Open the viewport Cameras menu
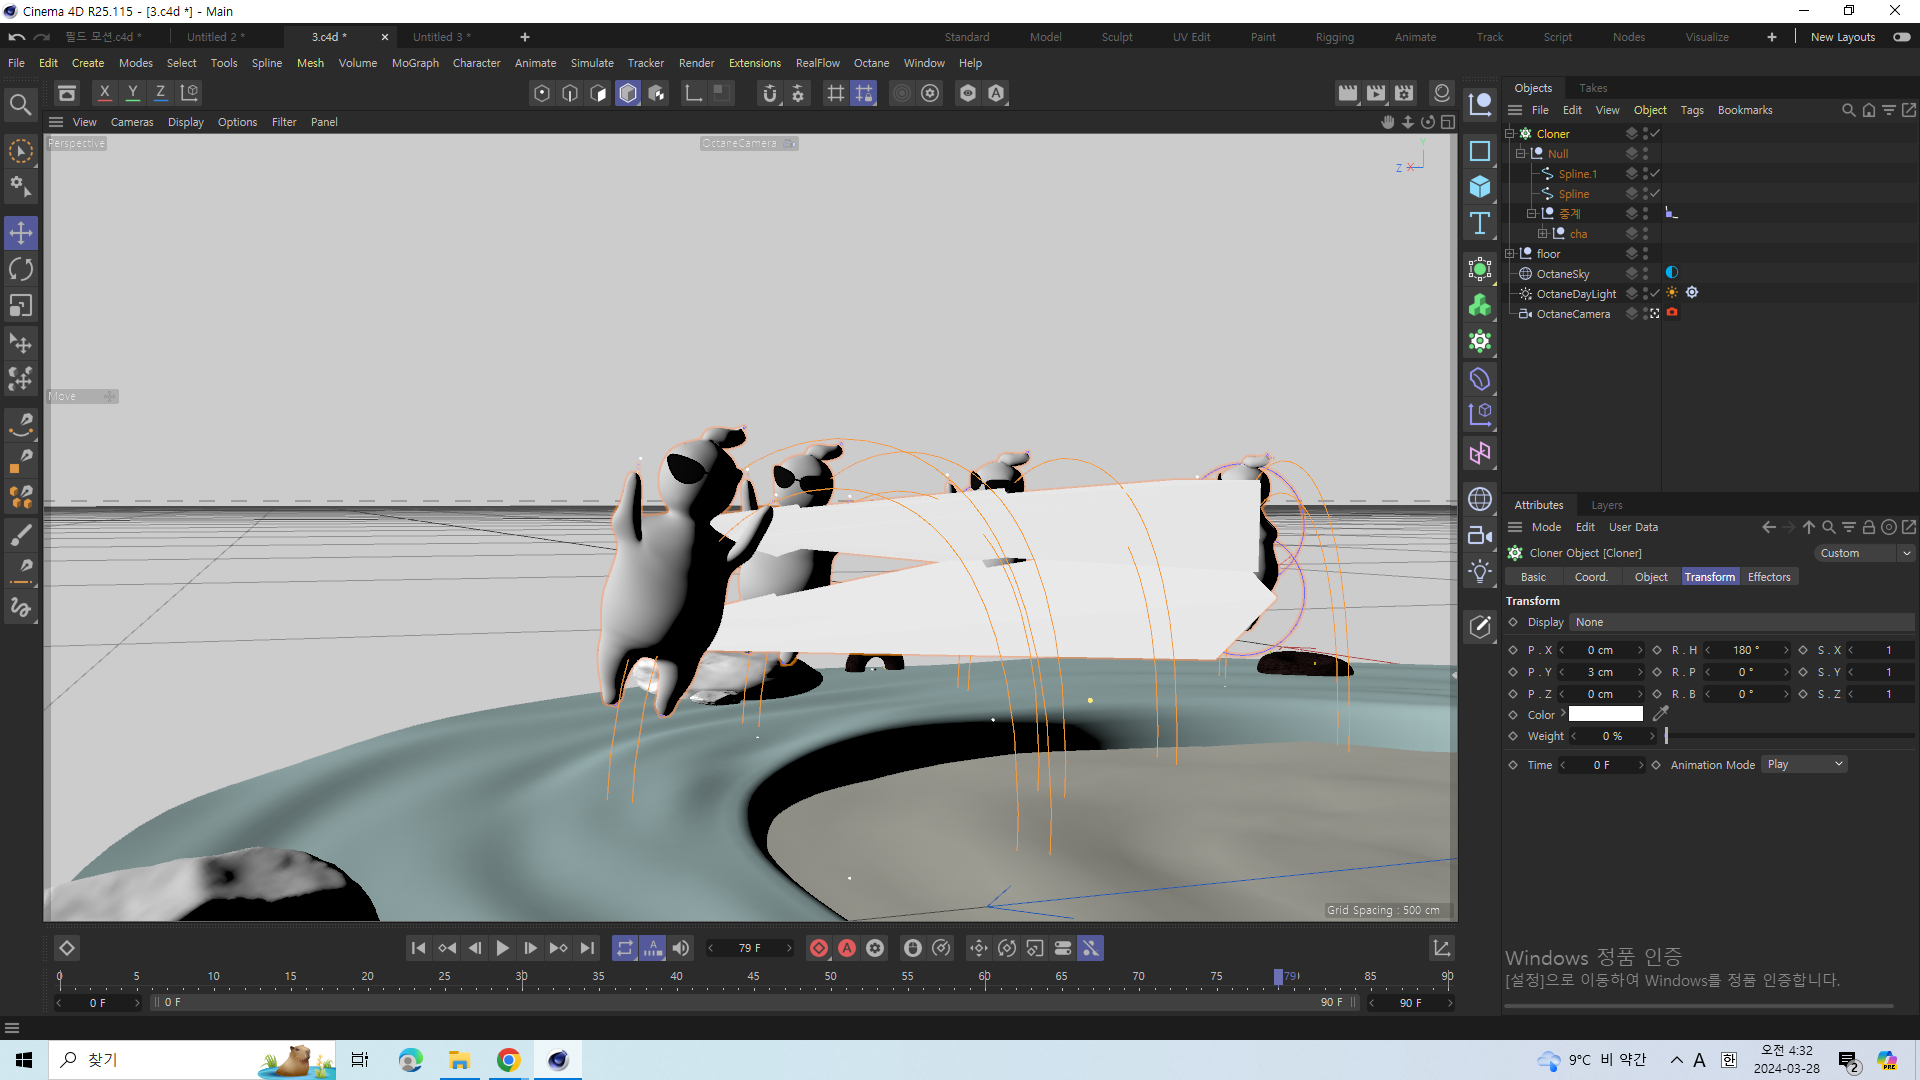Viewport: 1920px width, 1080px height. click(x=132, y=122)
